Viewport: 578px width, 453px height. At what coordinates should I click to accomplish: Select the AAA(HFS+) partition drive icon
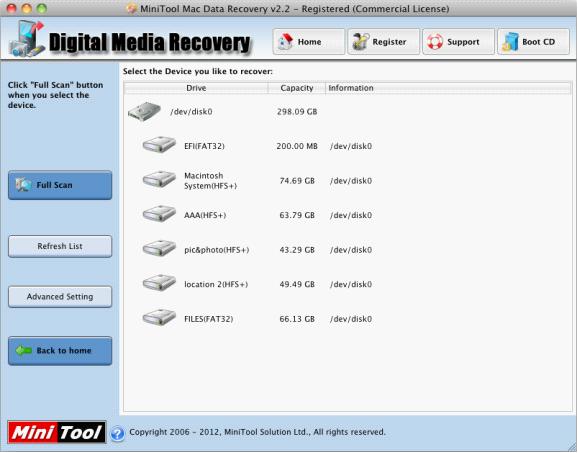(x=159, y=213)
